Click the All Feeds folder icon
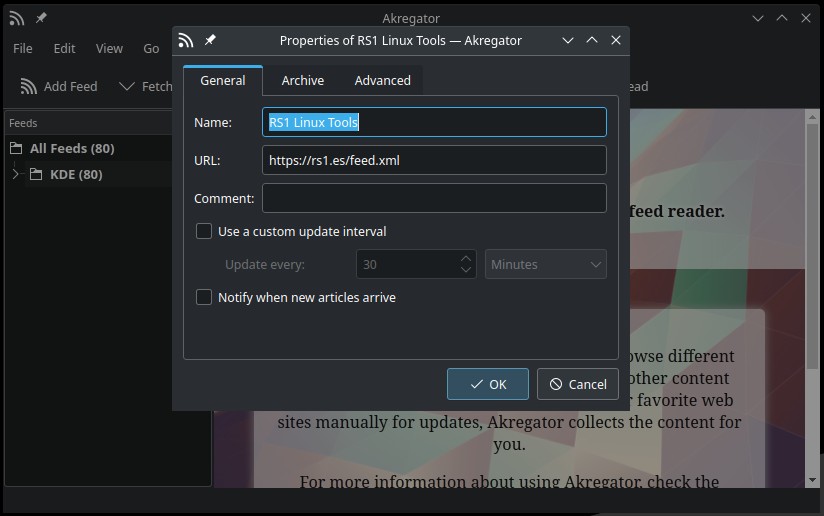The height and width of the screenshot is (516, 824). 16,148
